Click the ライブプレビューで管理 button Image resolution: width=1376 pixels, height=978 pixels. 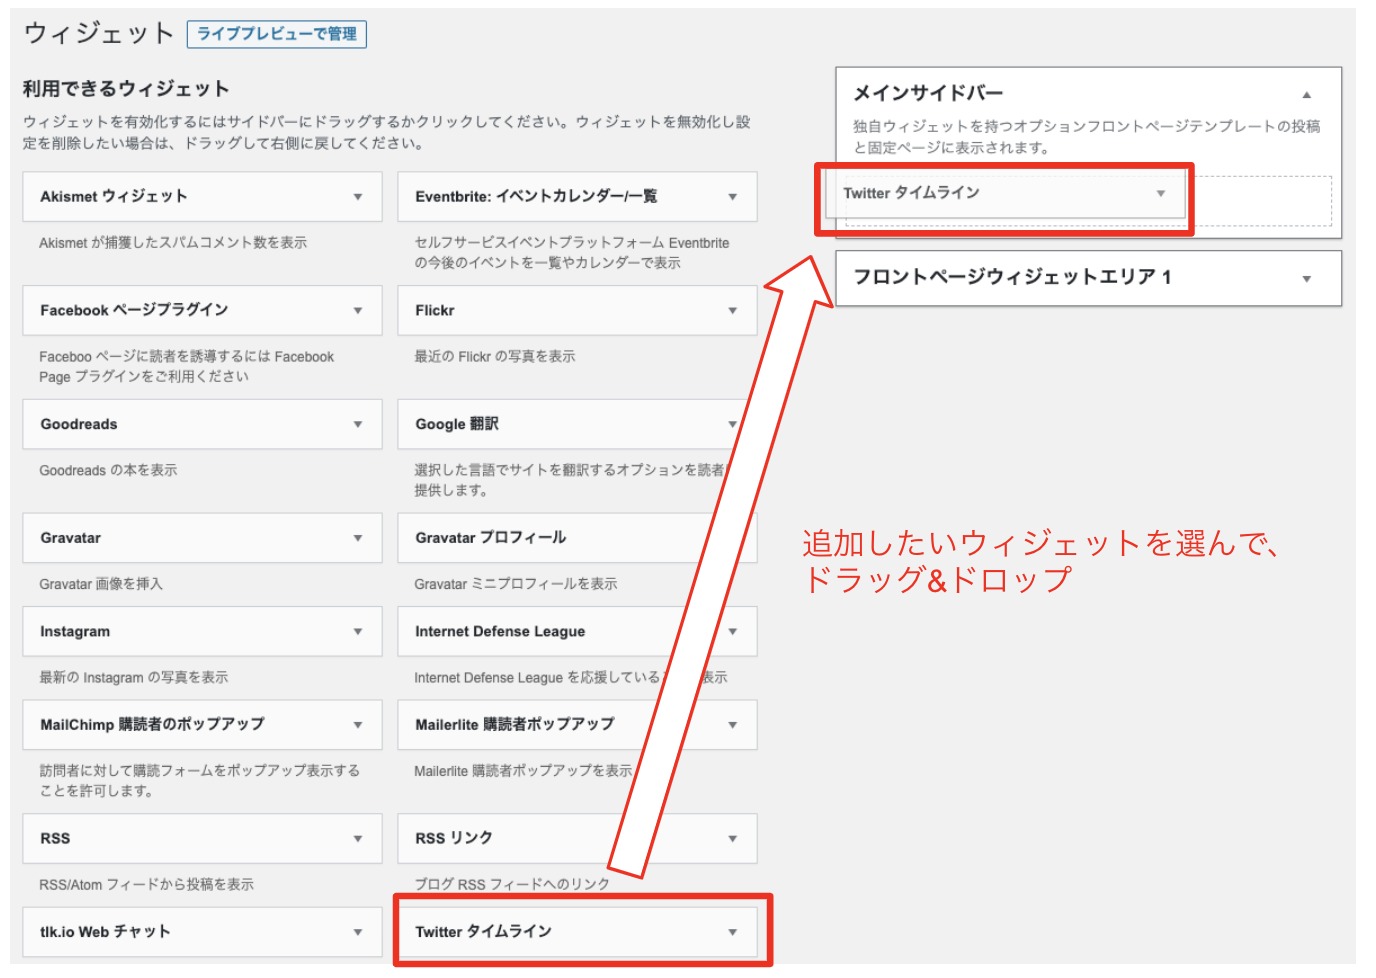click(276, 34)
